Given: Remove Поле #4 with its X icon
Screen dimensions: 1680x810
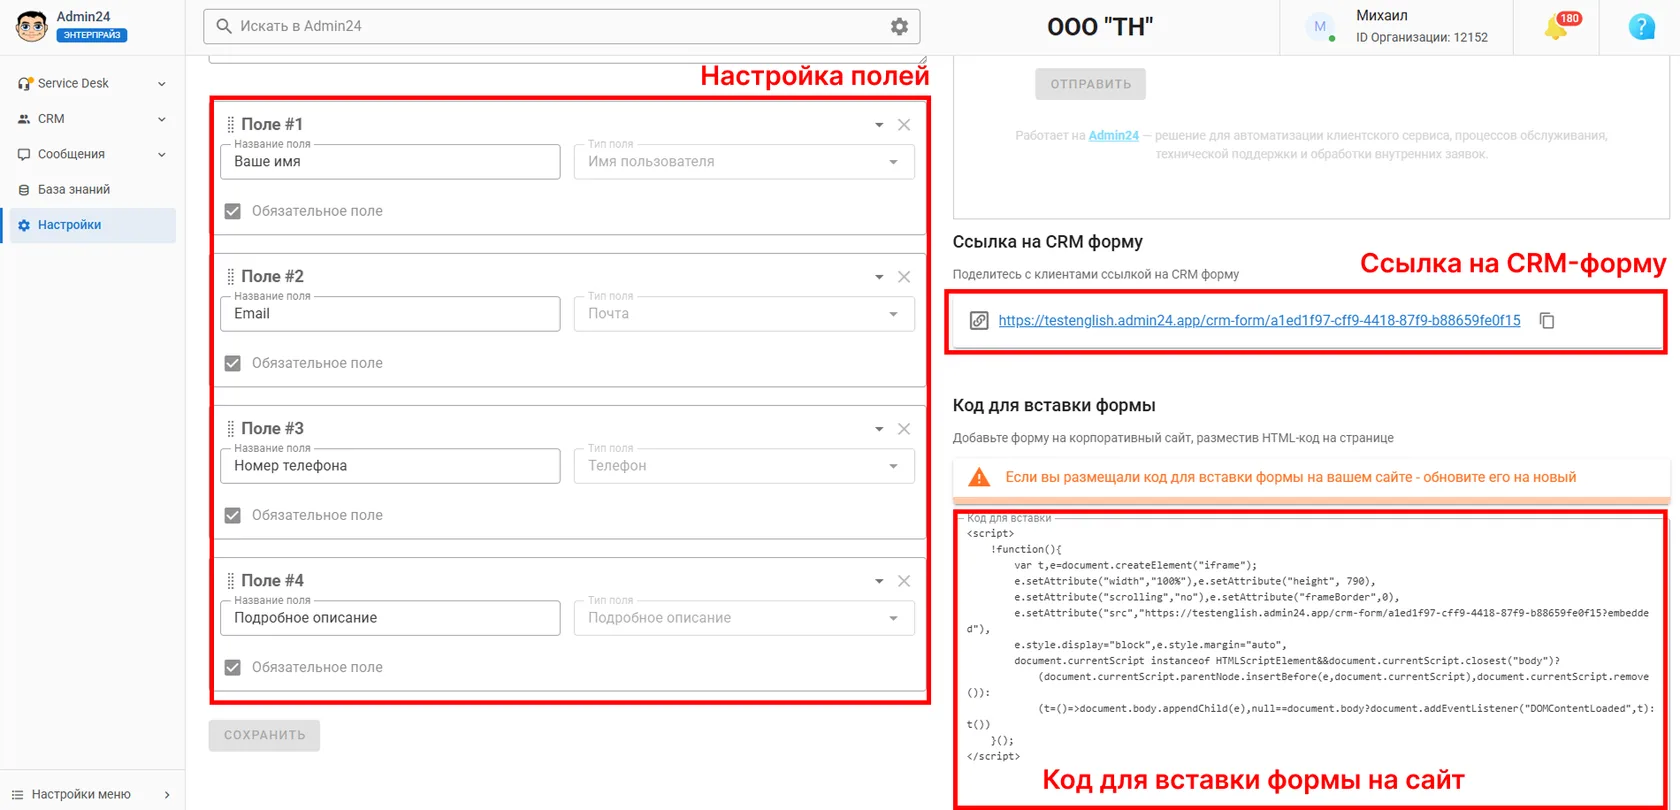Looking at the screenshot, I should coord(904,581).
